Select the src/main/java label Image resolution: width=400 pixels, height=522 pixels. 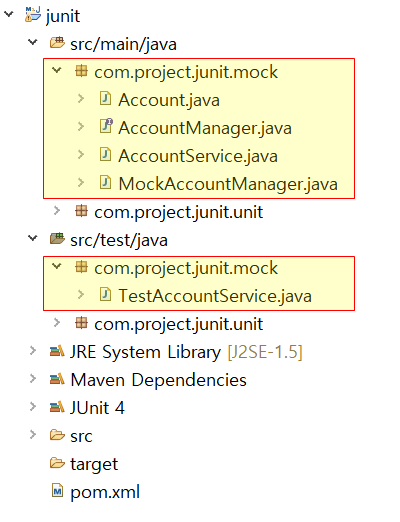pyautogui.click(x=123, y=45)
